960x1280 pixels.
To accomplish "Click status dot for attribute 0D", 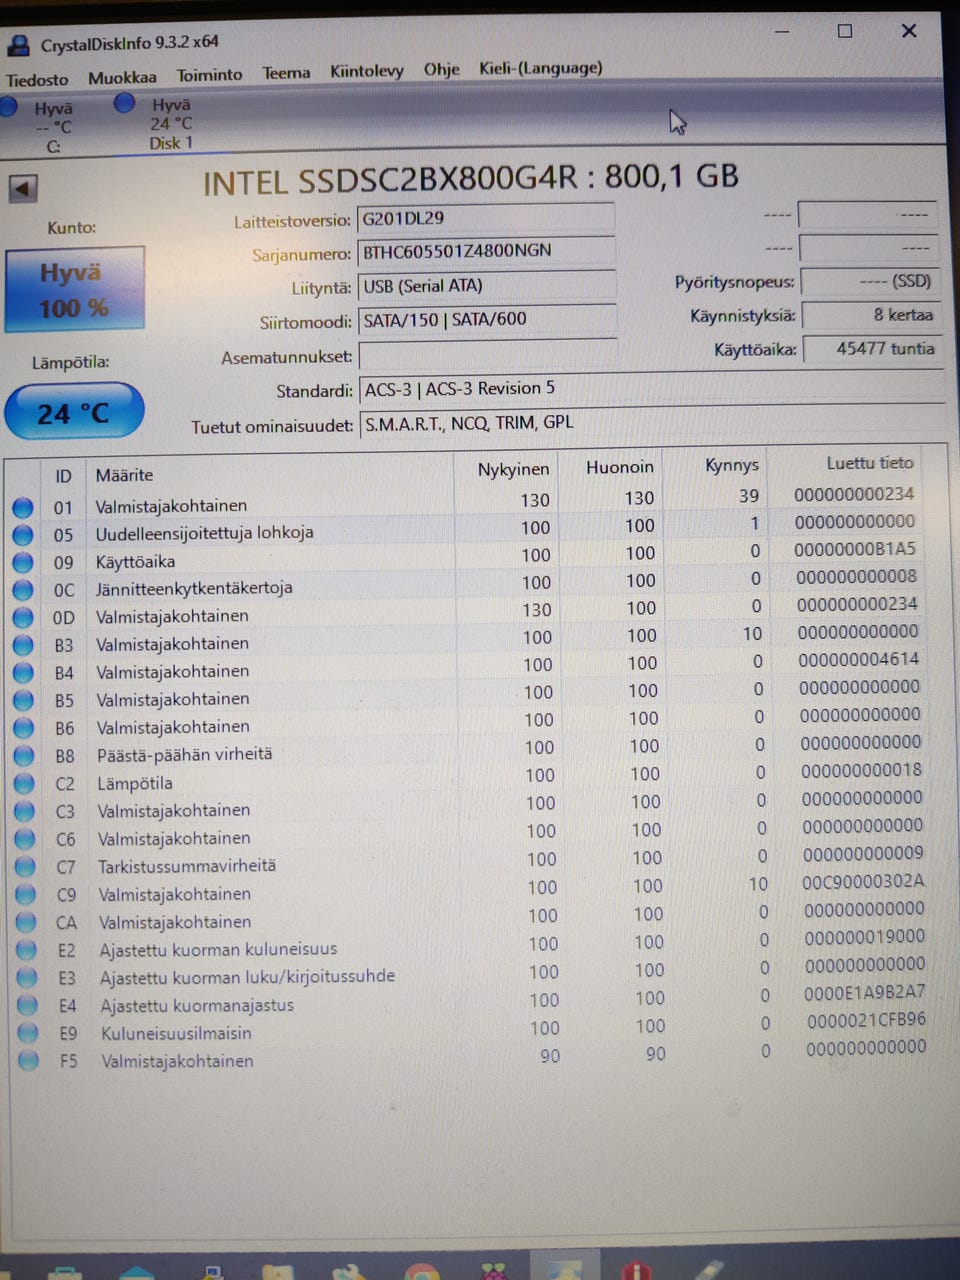I will (x=23, y=618).
